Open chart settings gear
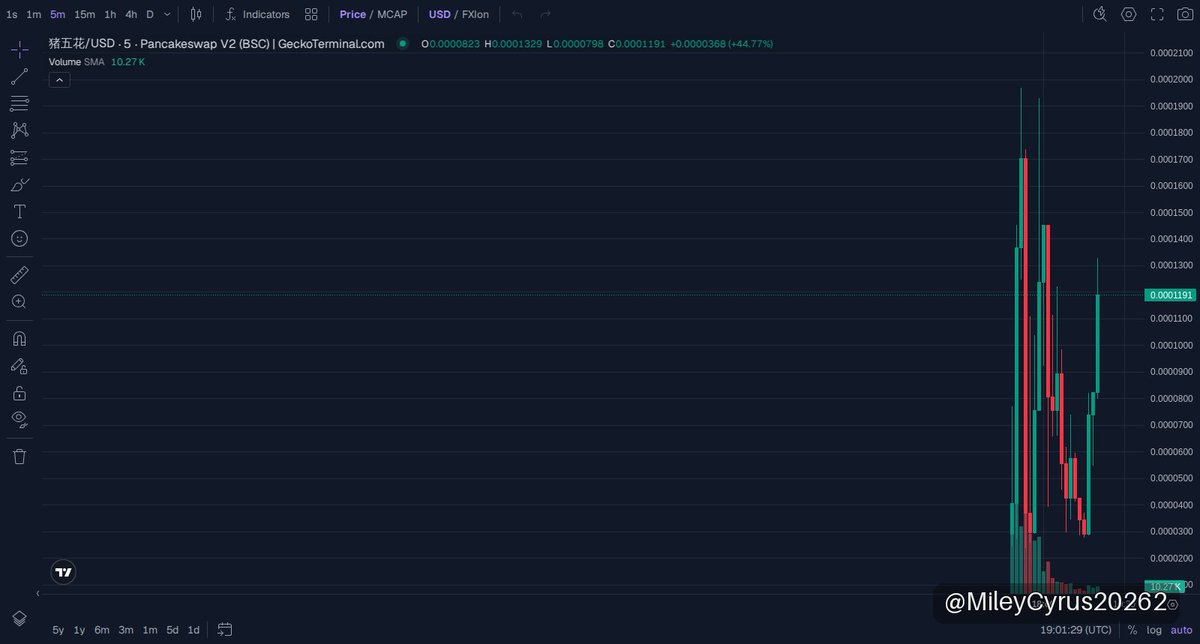The image size is (1200, 644). pos(1129,14)
